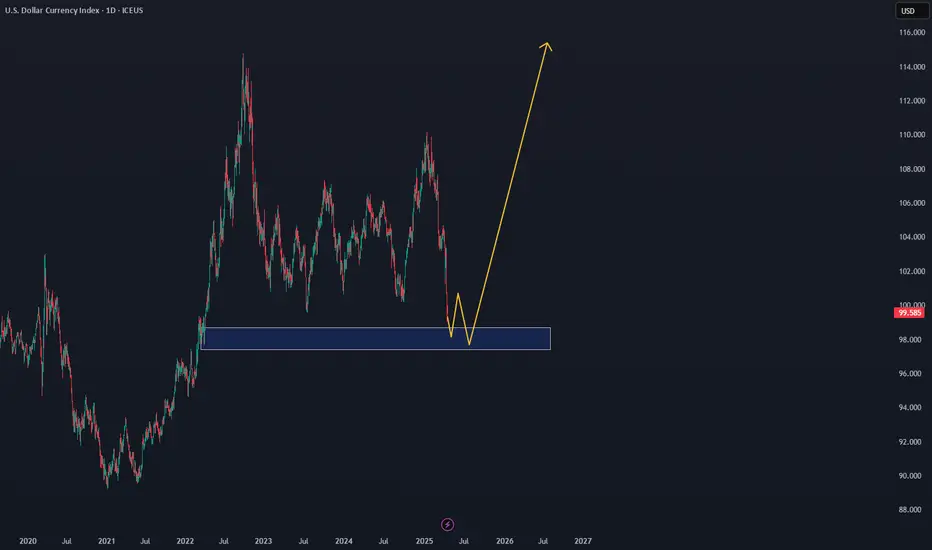Click the 108.000 price axis label
Screen dimensions: 932x550
click(x=912, y=169)
